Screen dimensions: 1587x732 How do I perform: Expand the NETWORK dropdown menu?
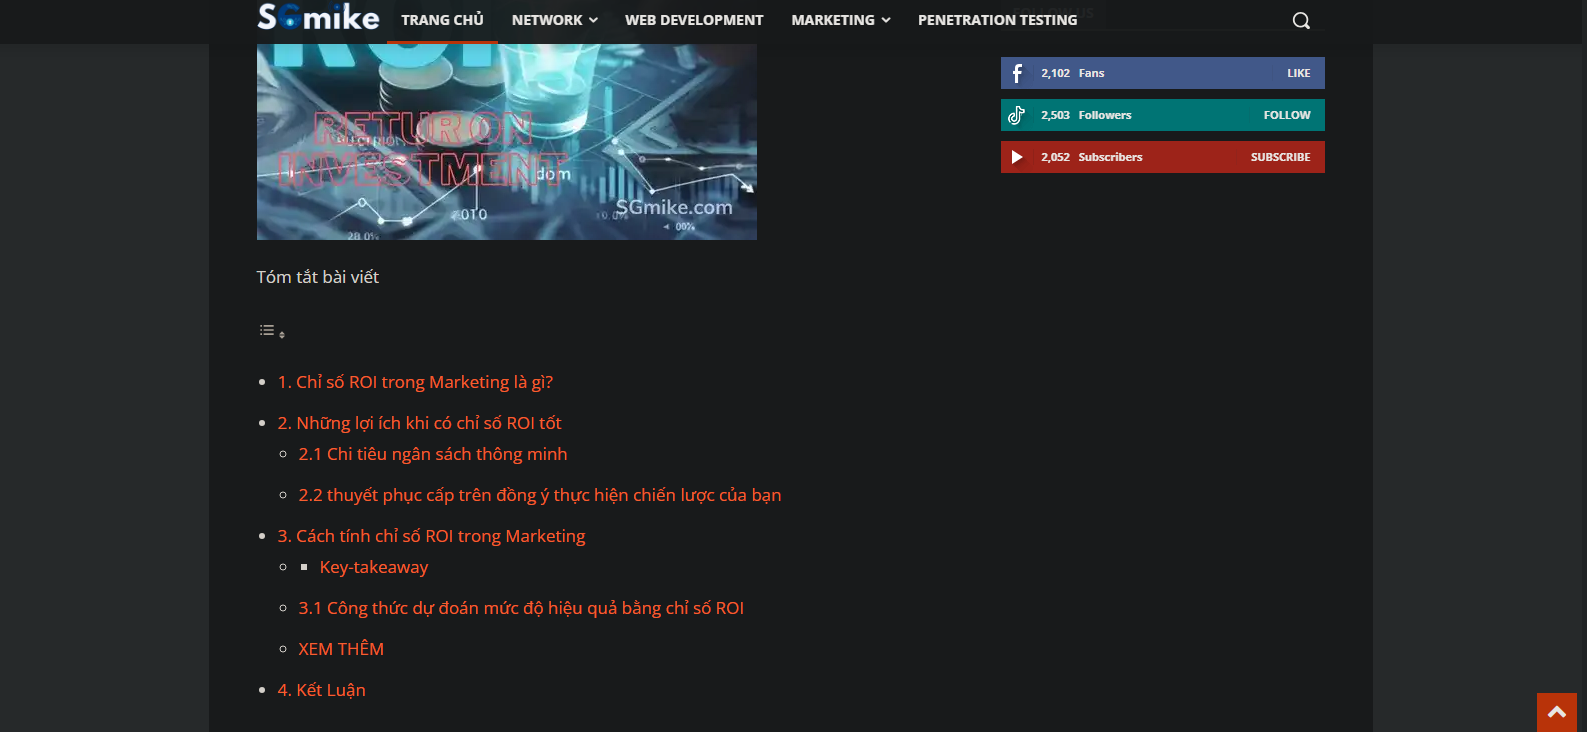pyautogui.click(x=554, y=20)
